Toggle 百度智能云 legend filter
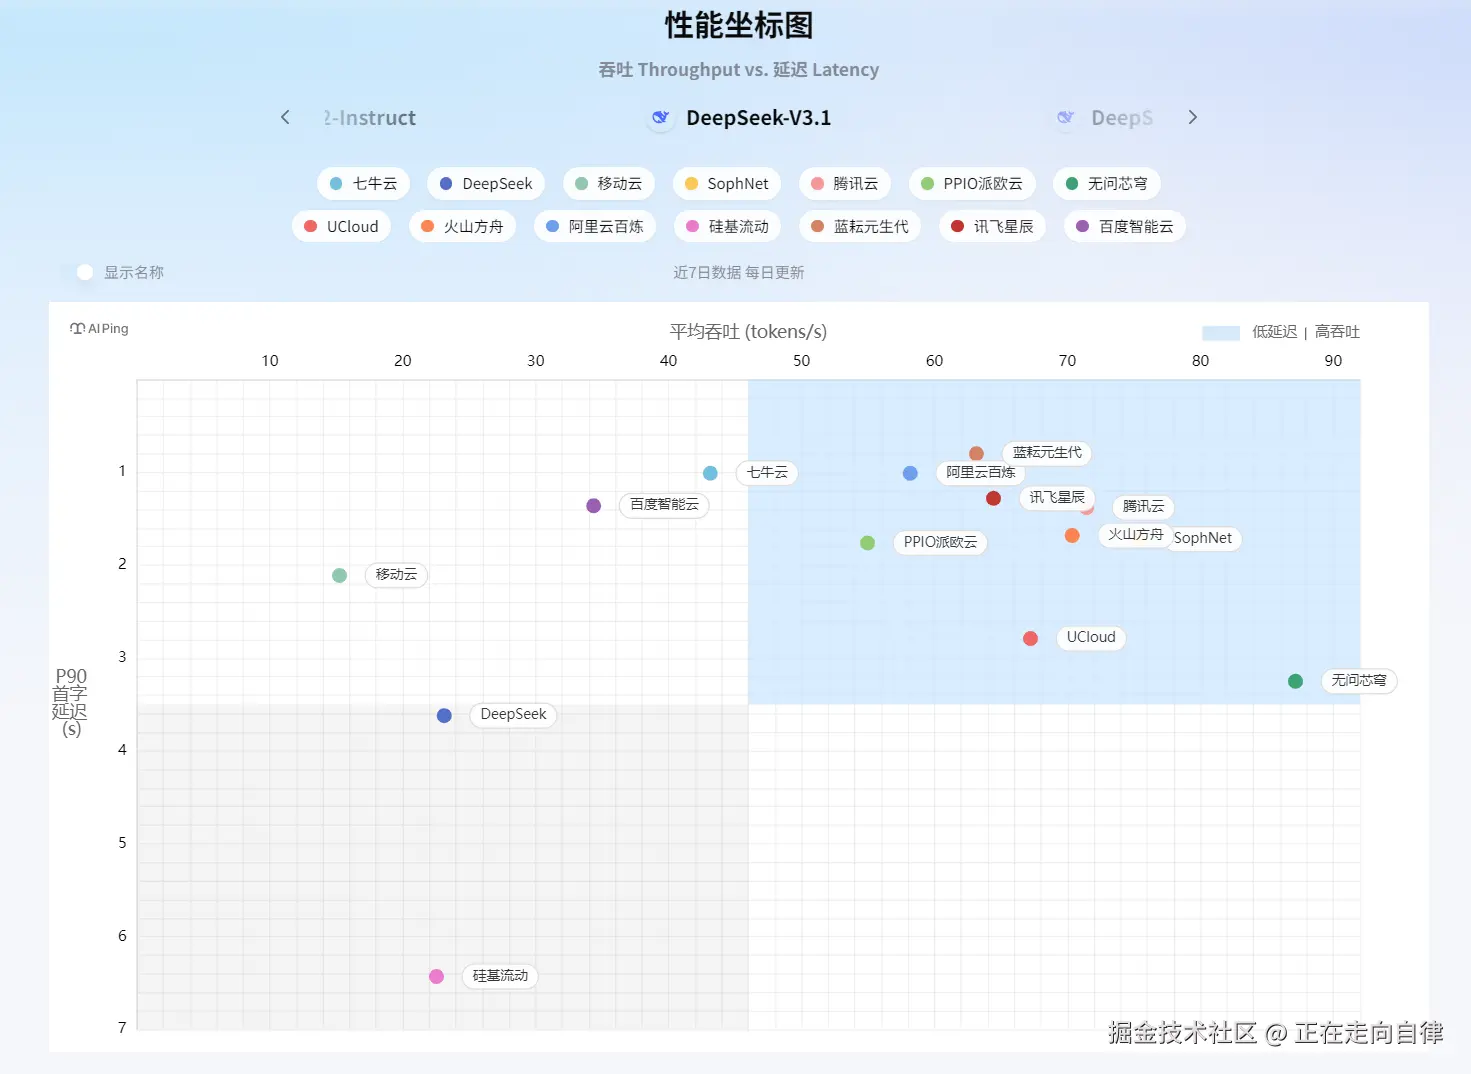The height and width of the screenshot is (1074, 1471). coord(1125,227)
